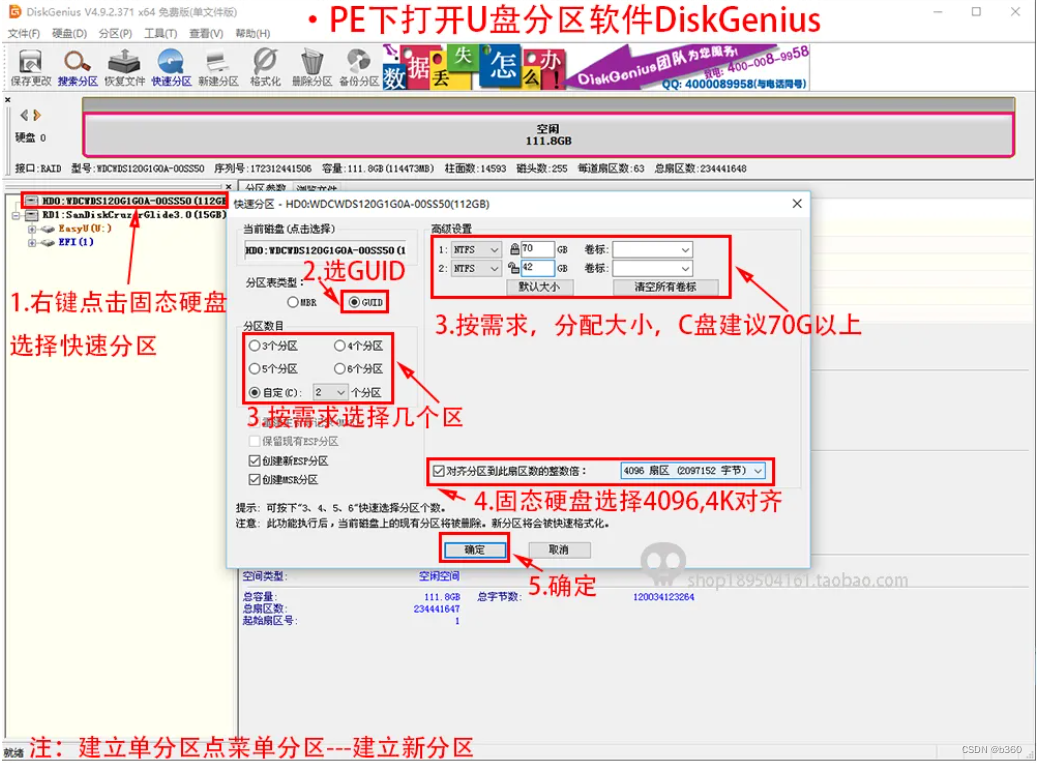Select RD1:SanDiskCruzerGlide3.0 disk in tree
The image size is (1037, 763).
click(134, 215)
